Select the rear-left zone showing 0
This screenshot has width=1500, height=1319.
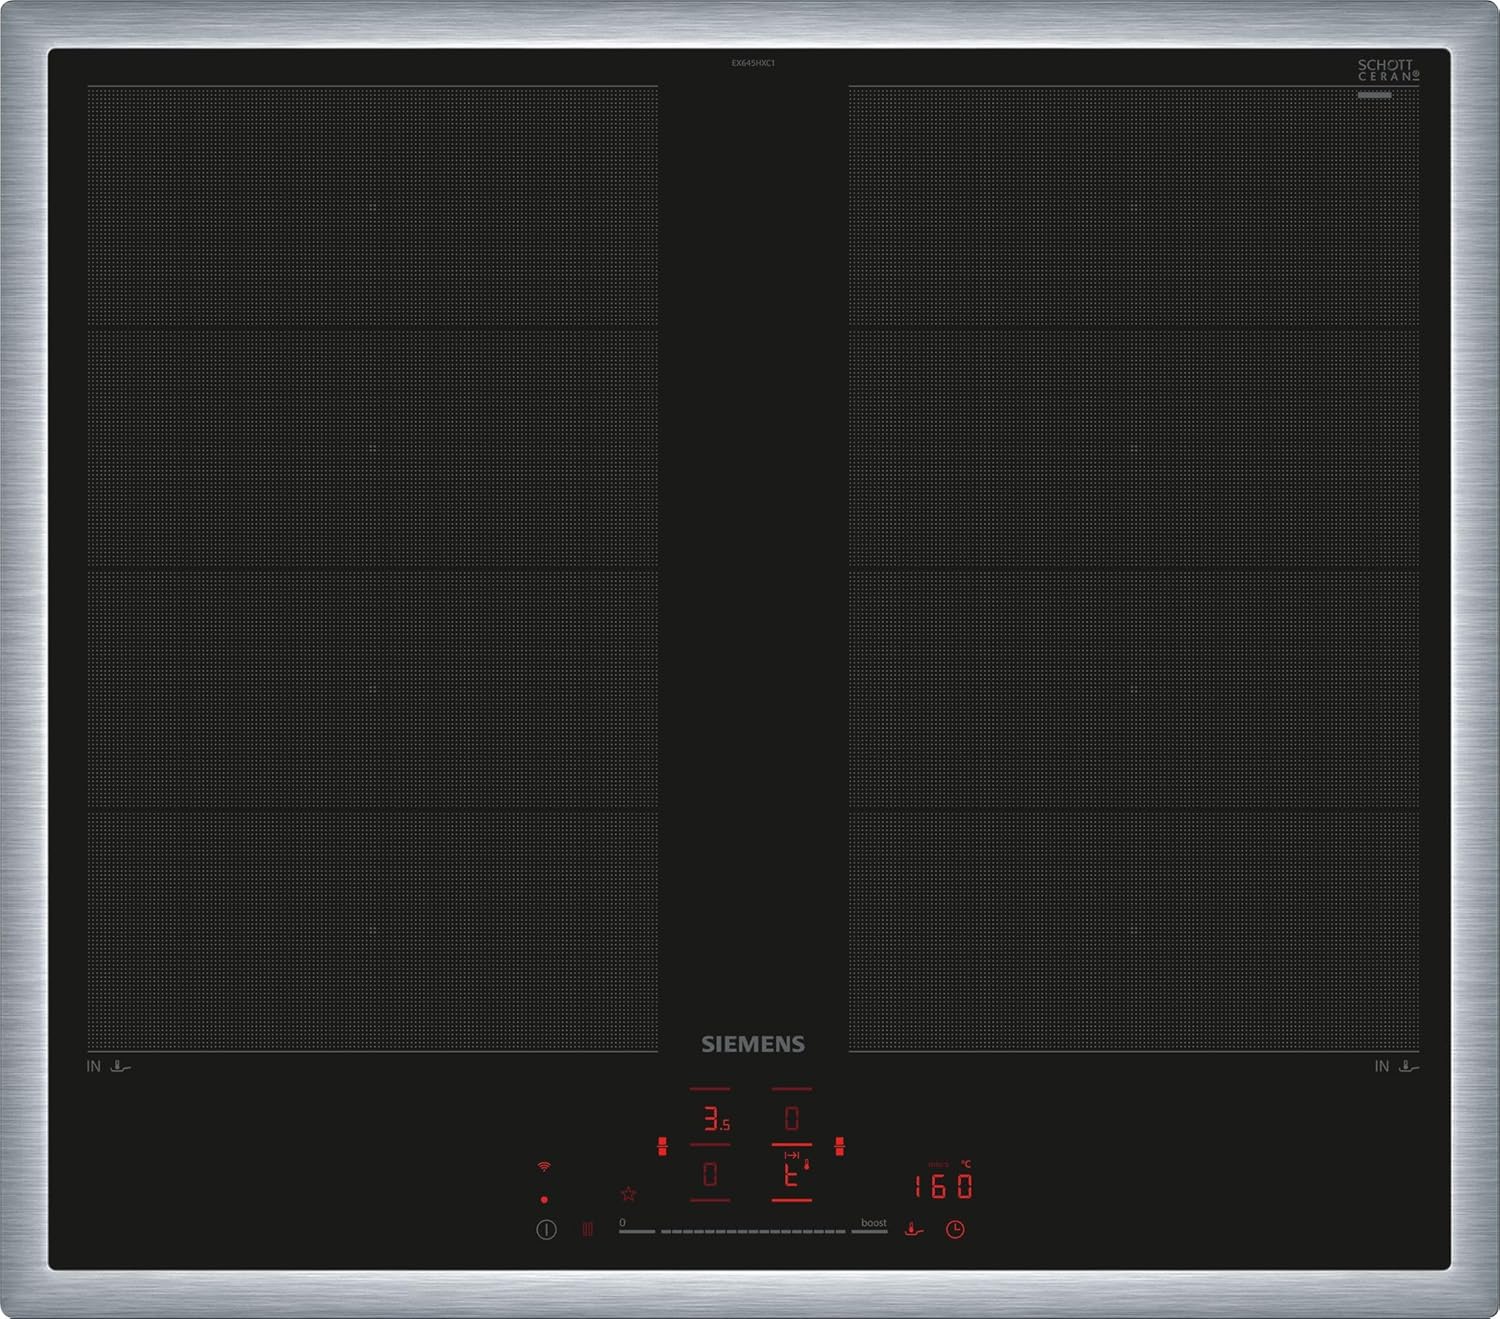(x=710, y=1174)
